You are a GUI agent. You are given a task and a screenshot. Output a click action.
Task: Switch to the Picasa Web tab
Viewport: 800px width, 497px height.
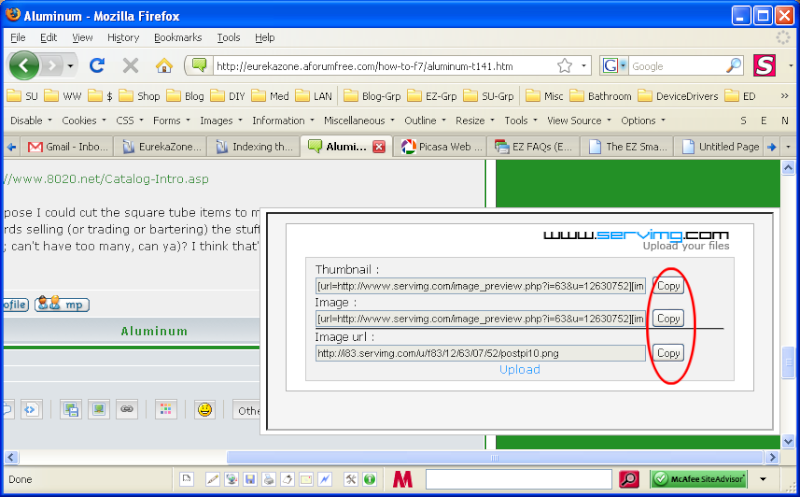441,147
